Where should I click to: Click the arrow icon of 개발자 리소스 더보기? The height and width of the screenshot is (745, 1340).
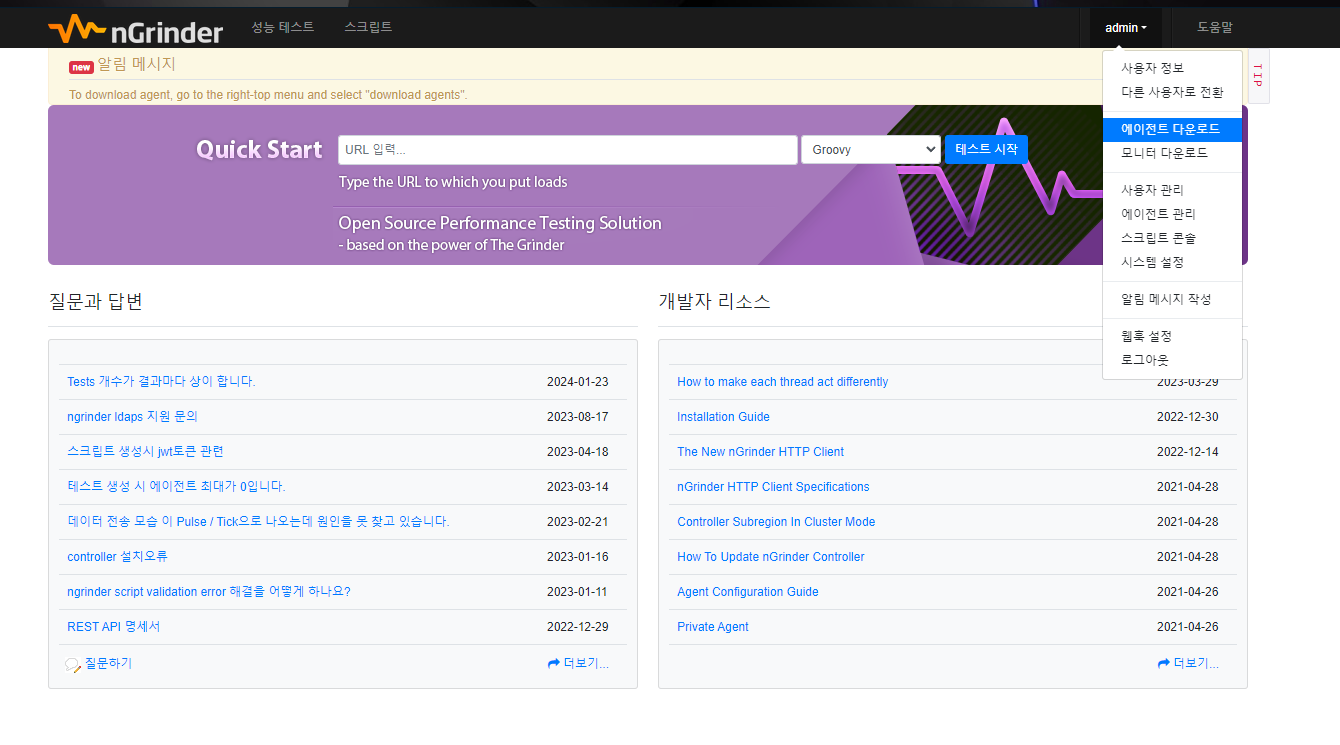1164,663
